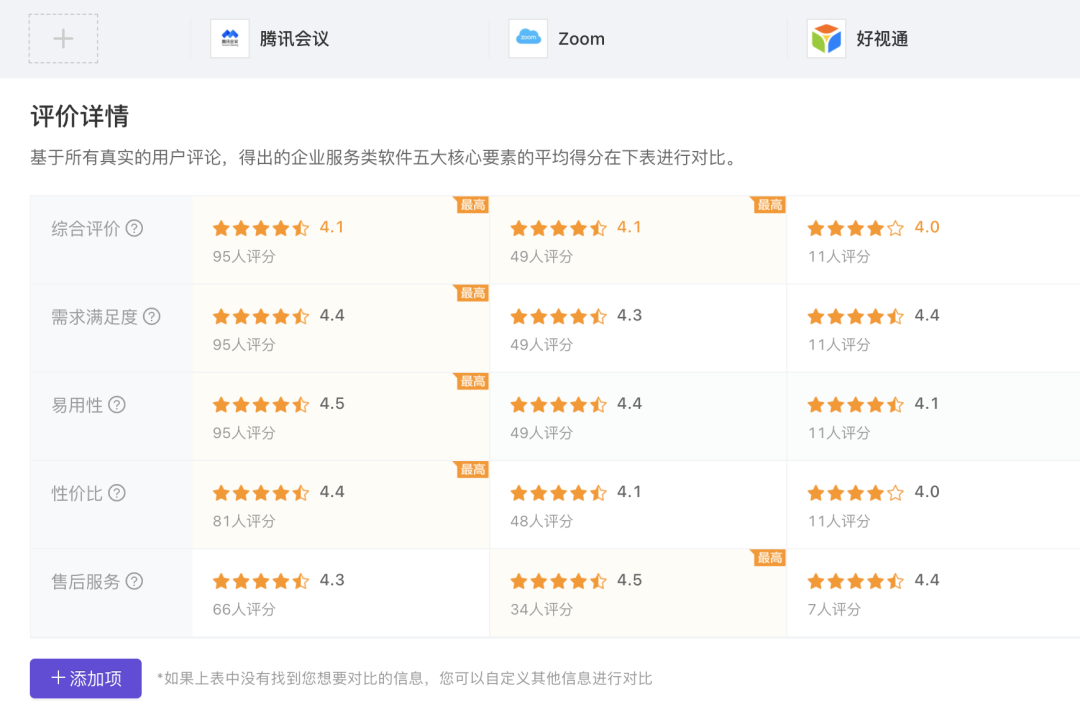Click the 4.3 score for 腾讯会议 售后服务
The width and height of the screenshot is (1080, 727).
pos(332,580)
